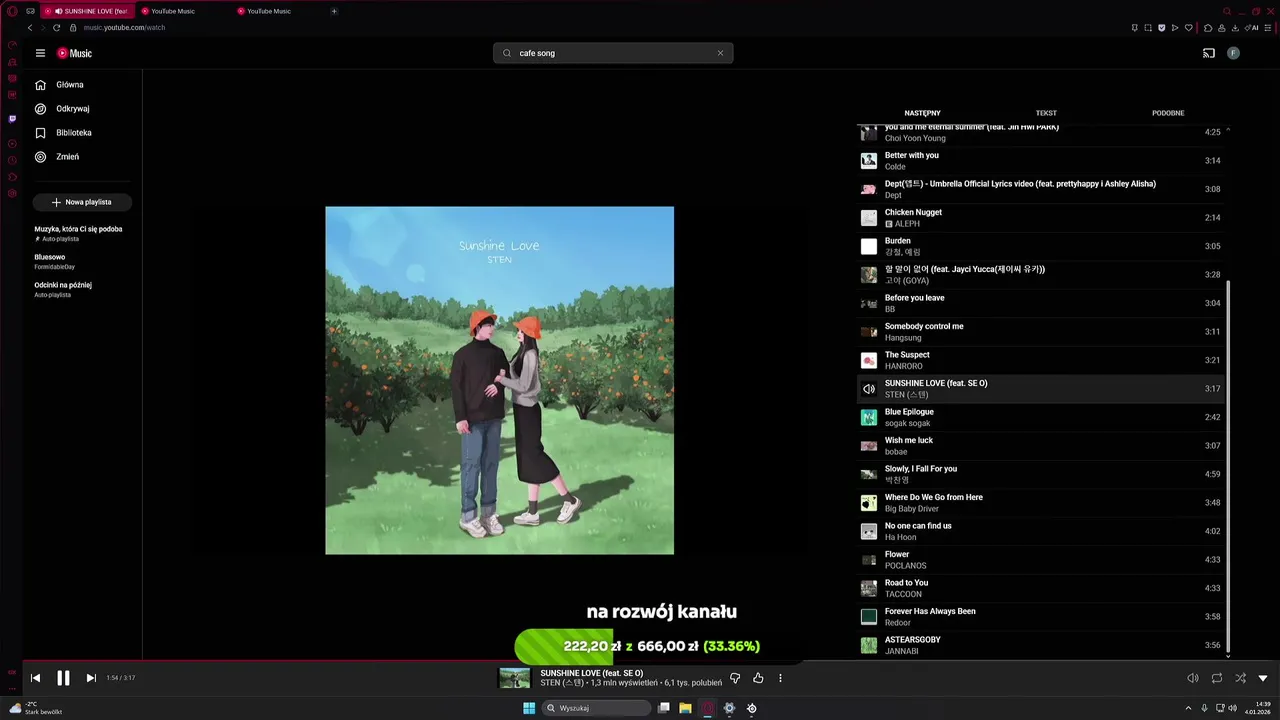Play the track named Burden
Viewport: 1280px width, 720px height.
[1040, 246]
